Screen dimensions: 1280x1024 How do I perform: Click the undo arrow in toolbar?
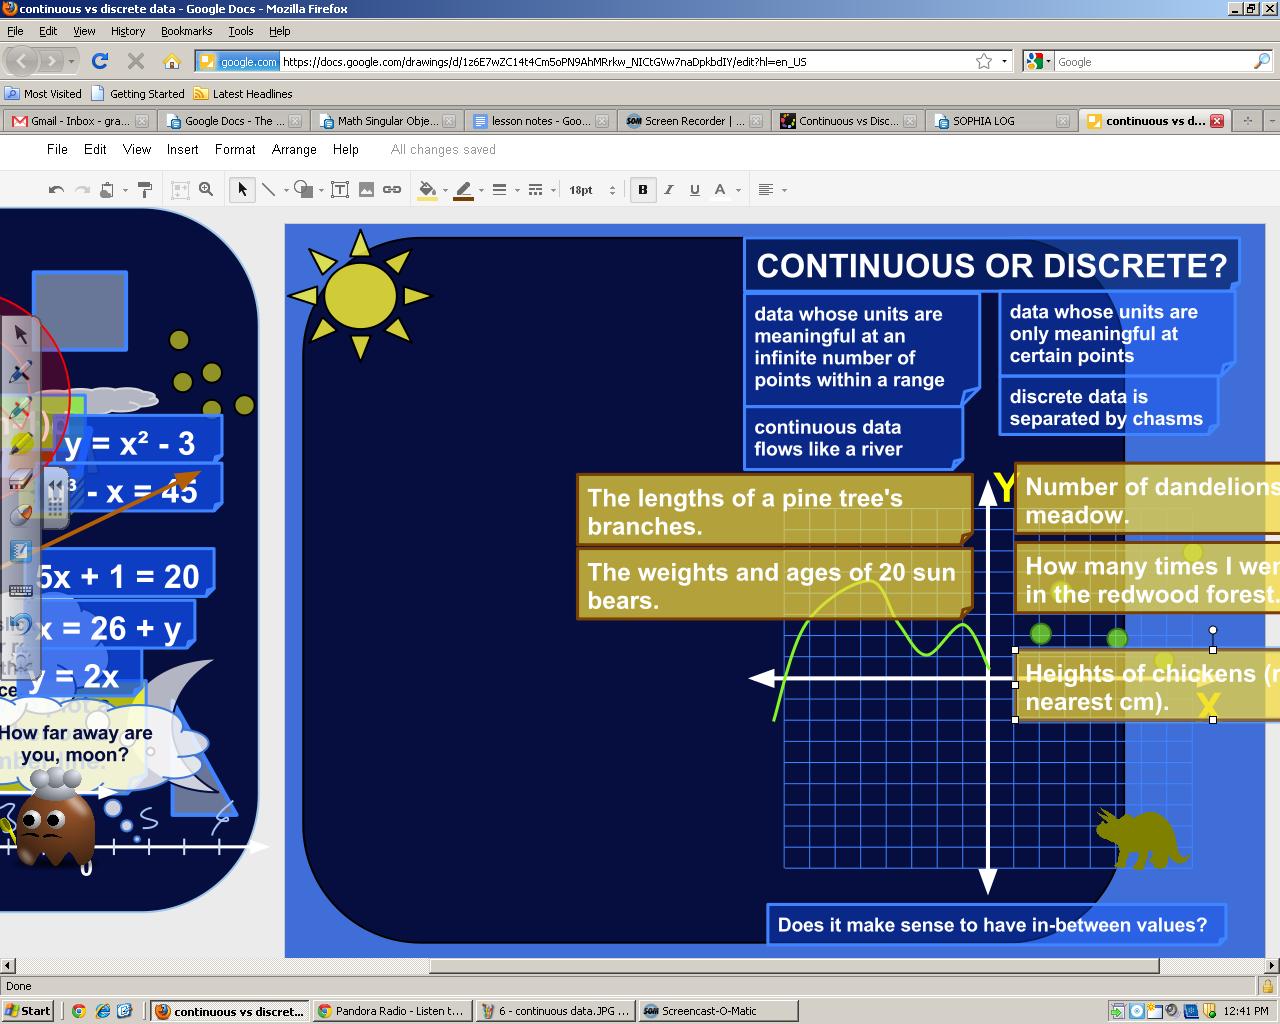(57, 190)
